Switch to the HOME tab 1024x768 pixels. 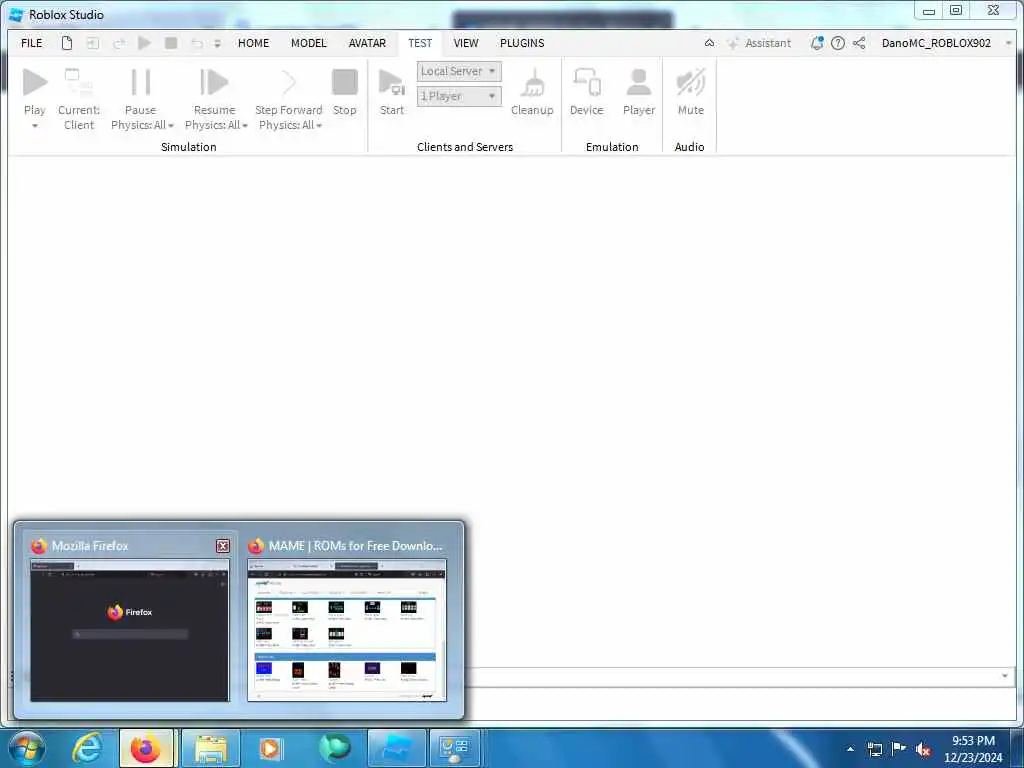click(253, 43)
